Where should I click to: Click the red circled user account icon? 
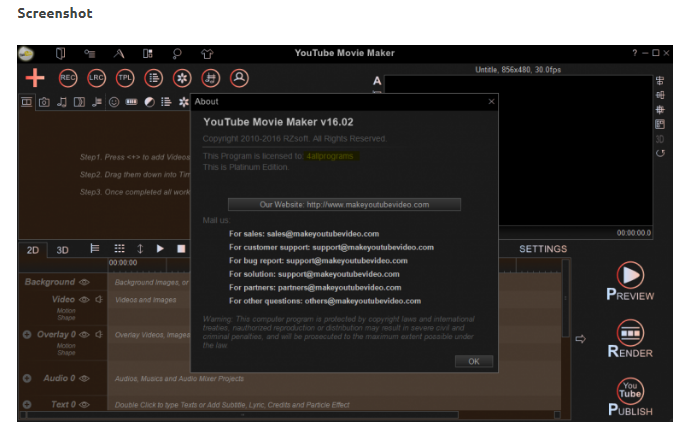[x=239, y=78]
